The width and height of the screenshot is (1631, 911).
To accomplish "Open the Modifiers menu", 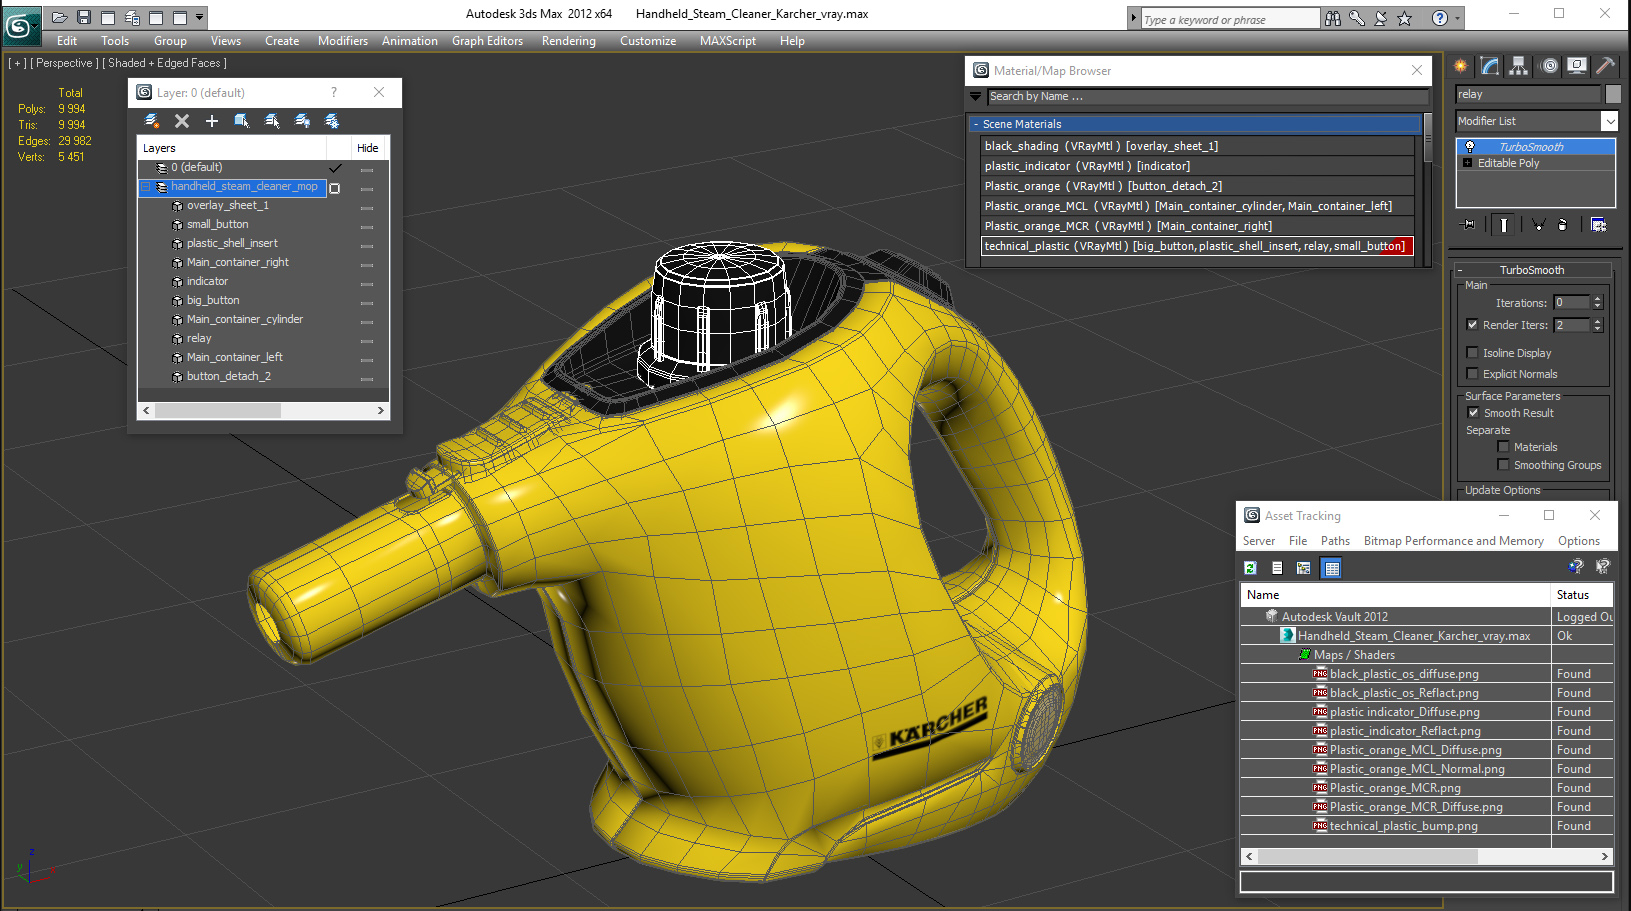I will click(343, 41).
